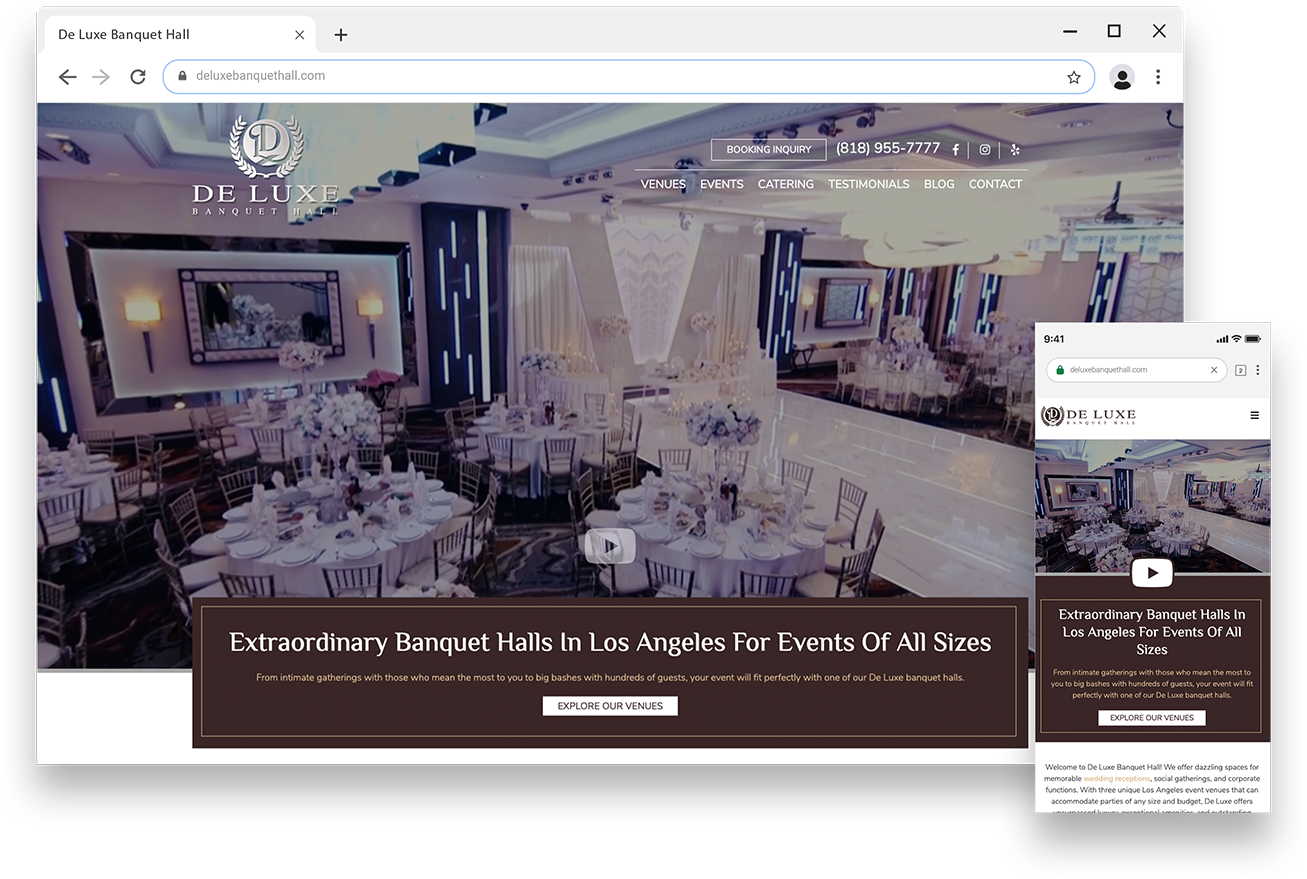The width and height of the screenshot is (1307, 879).
Task: Play the video on the mobile view
Action: 1152,574
